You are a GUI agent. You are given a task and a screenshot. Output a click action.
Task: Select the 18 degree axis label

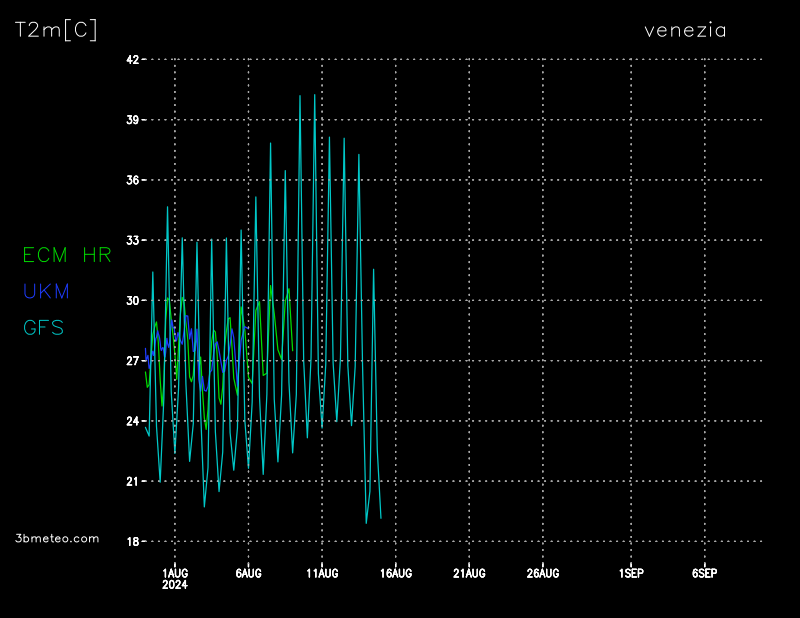pos(132,541)
